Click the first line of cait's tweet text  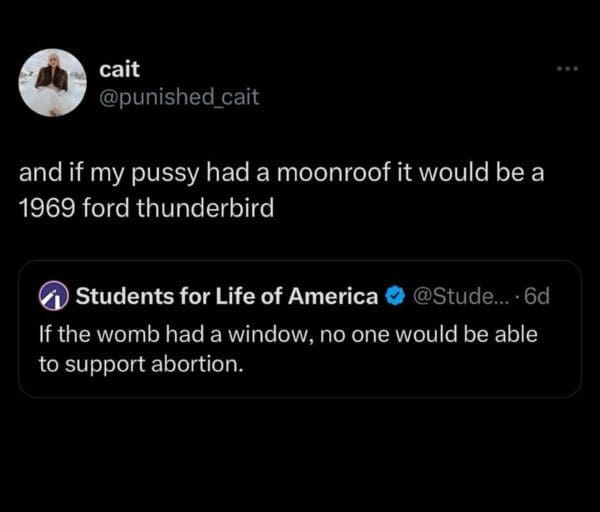(281, 172)
